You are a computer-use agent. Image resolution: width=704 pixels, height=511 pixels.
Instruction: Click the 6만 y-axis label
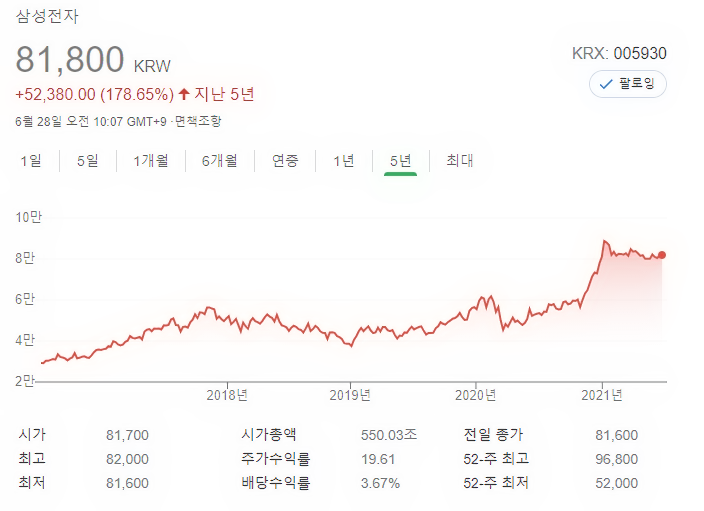[x=25, y=299]
